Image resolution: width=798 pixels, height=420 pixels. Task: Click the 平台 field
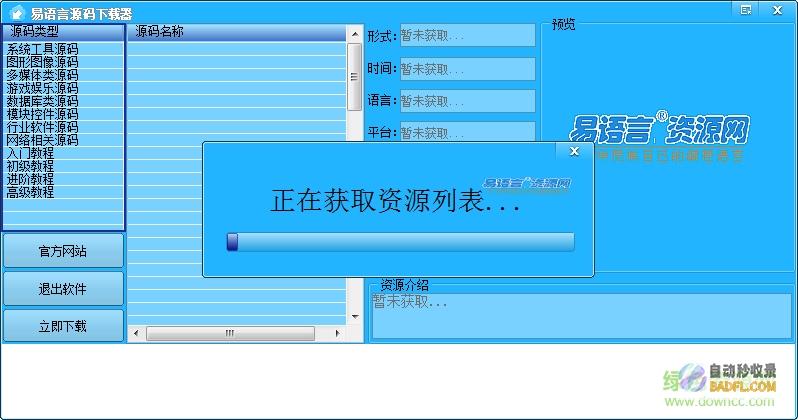(x=467, y=132)
